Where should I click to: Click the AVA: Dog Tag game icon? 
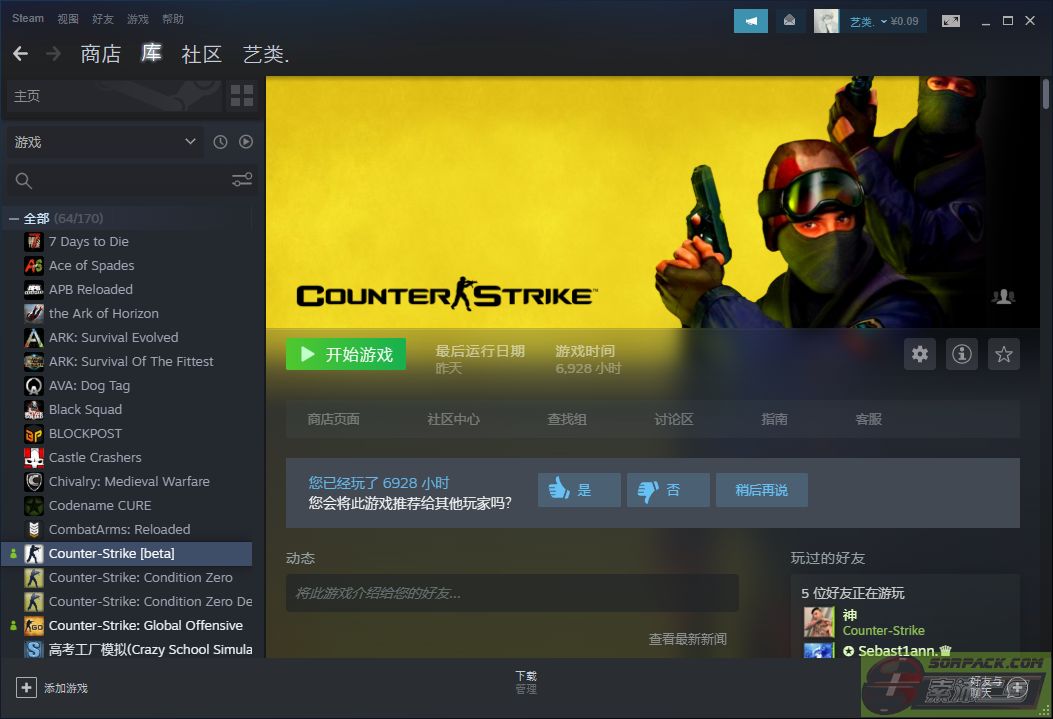coord(34,385)
